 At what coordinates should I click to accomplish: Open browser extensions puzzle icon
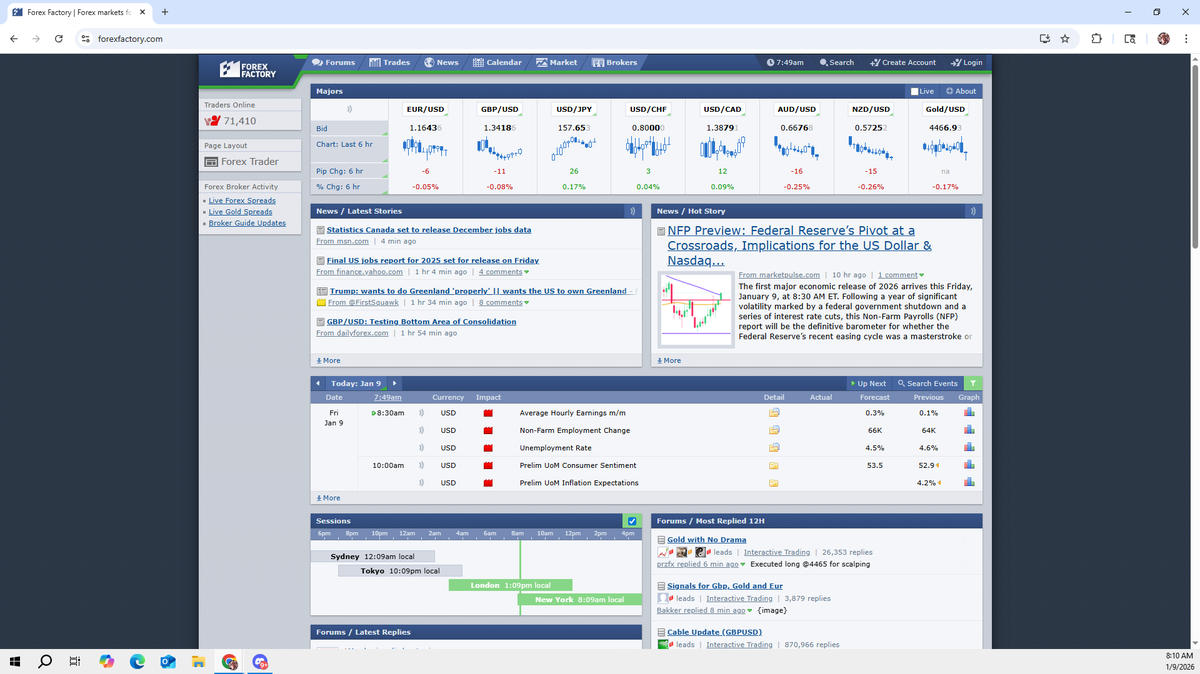(x=1096, y=39)
